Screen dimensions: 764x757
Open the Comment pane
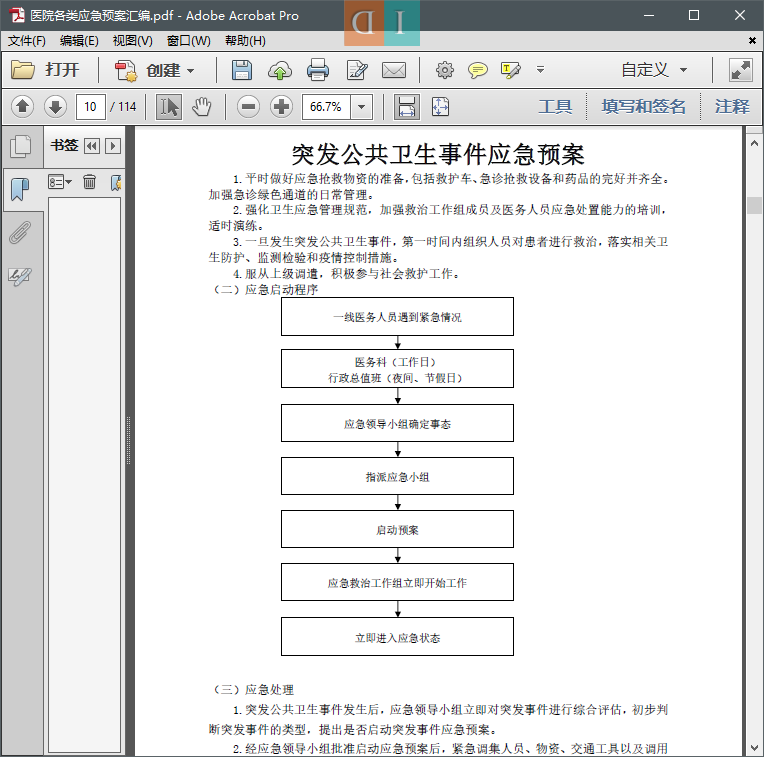(x=731, y=106)
